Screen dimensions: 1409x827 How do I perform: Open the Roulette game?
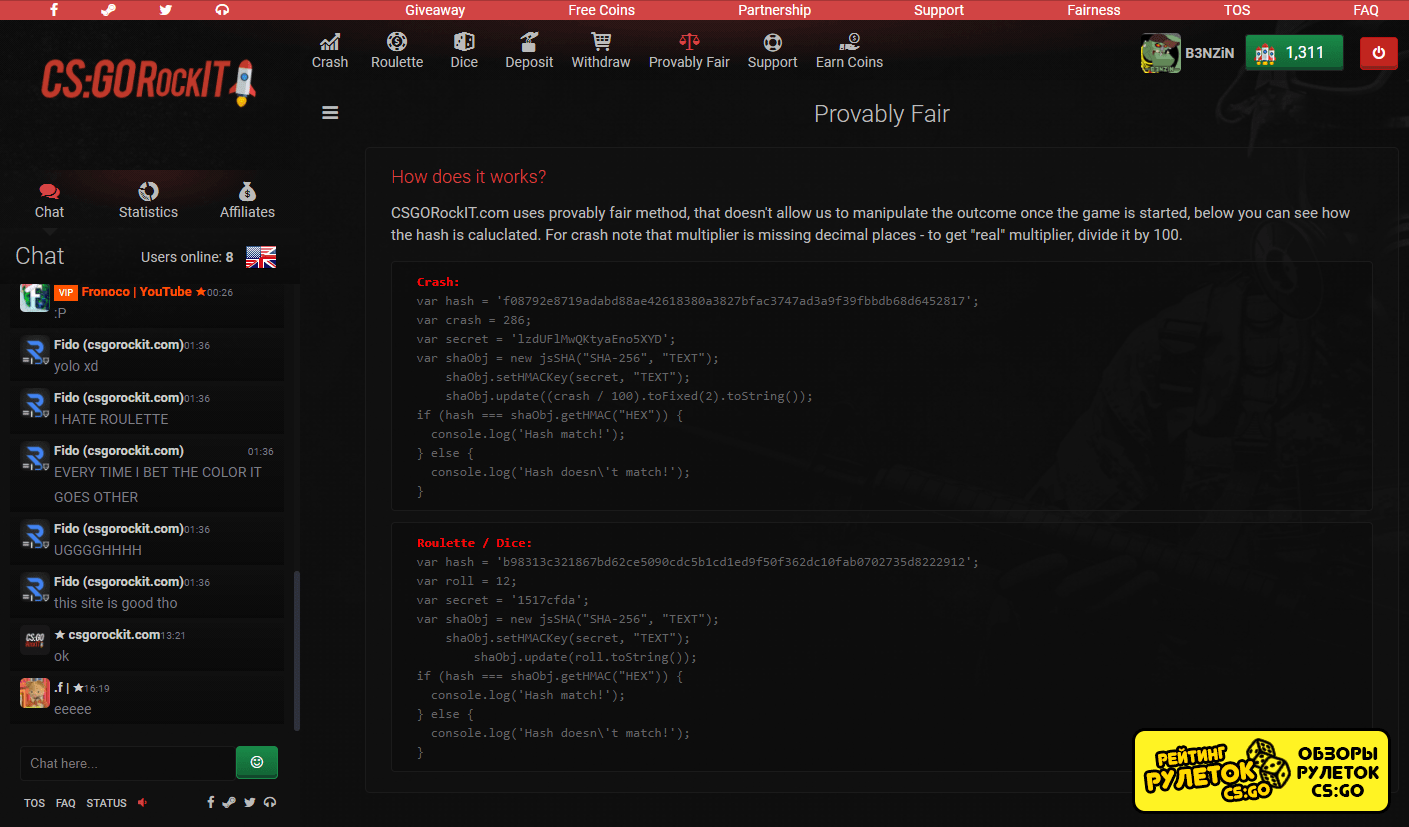[x=397, y=51]
